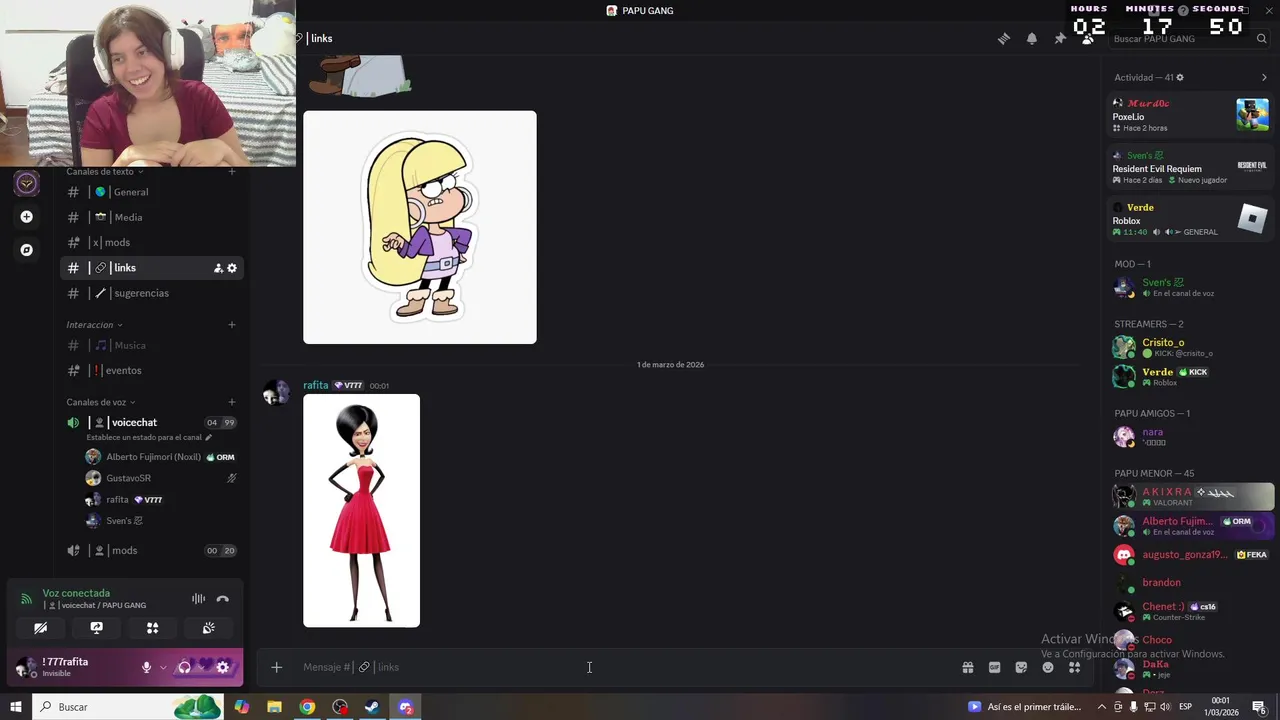1280x720 pixels.
Task: Open !777rafita user profile avatar
Action: (26, 667)
